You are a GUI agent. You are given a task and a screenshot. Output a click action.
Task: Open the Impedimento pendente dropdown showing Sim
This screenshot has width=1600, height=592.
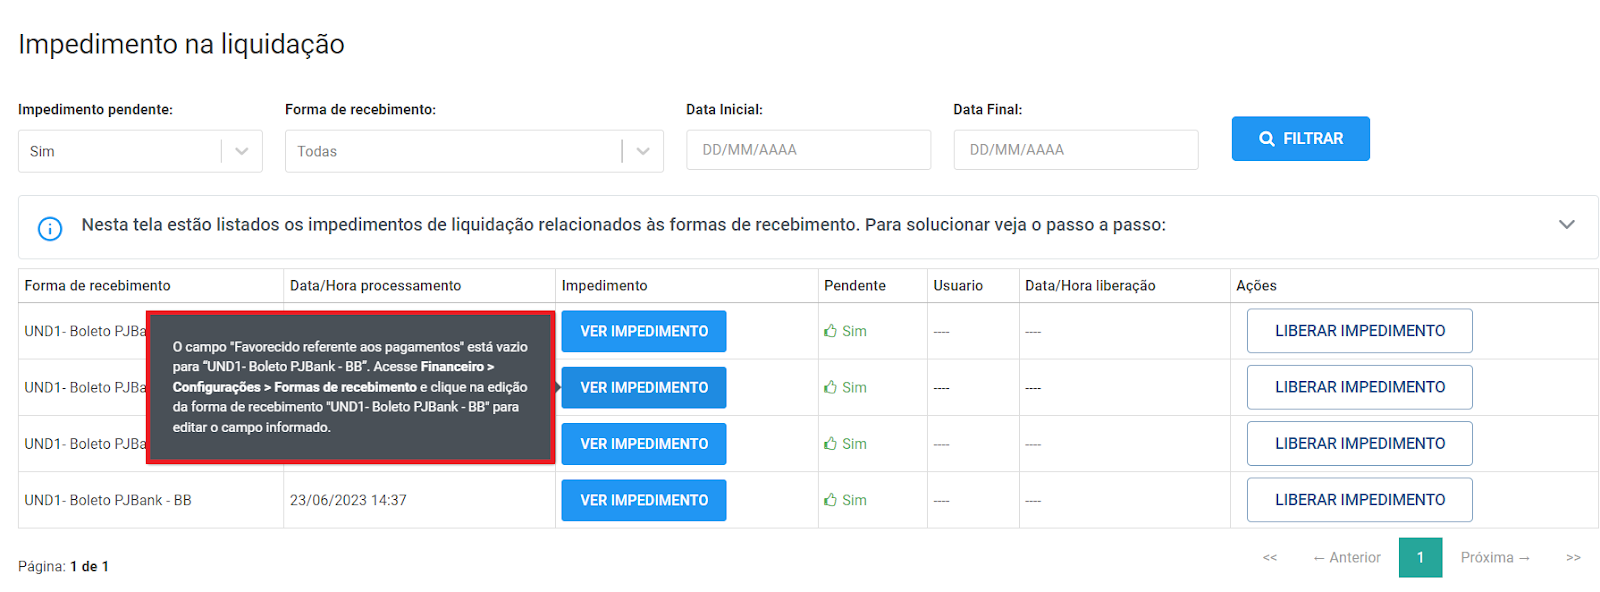pyautogui.click(x=140, y=151)
